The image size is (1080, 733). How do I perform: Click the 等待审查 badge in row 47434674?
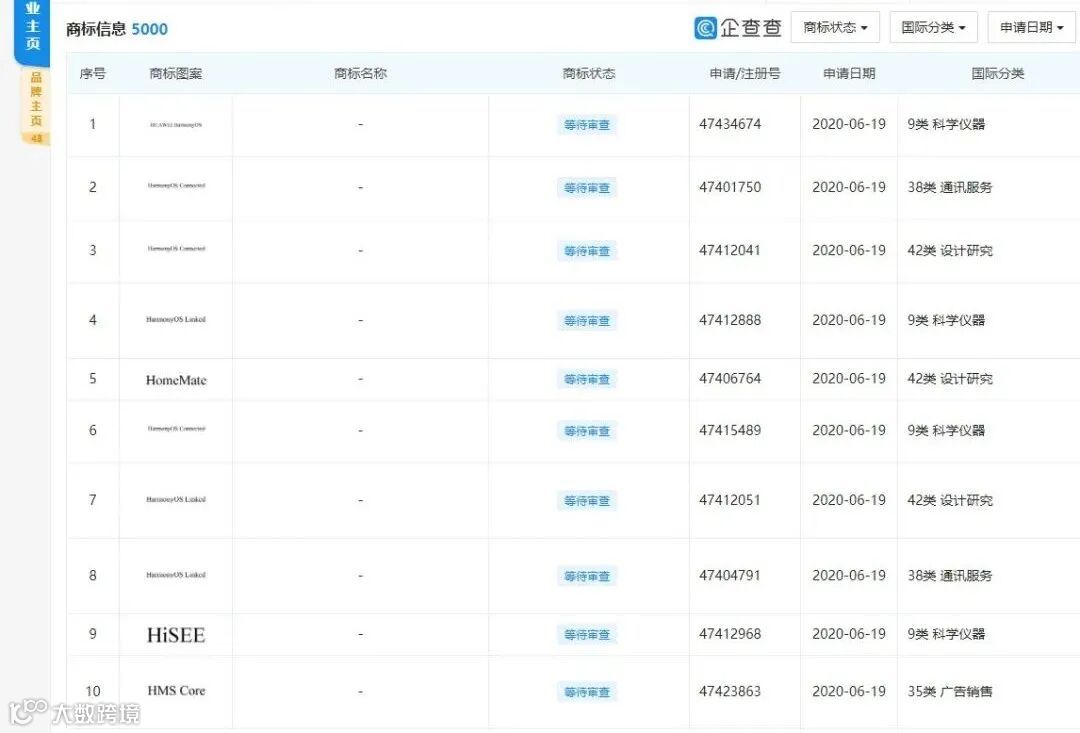pyautogui.click(x=587, y=125)
